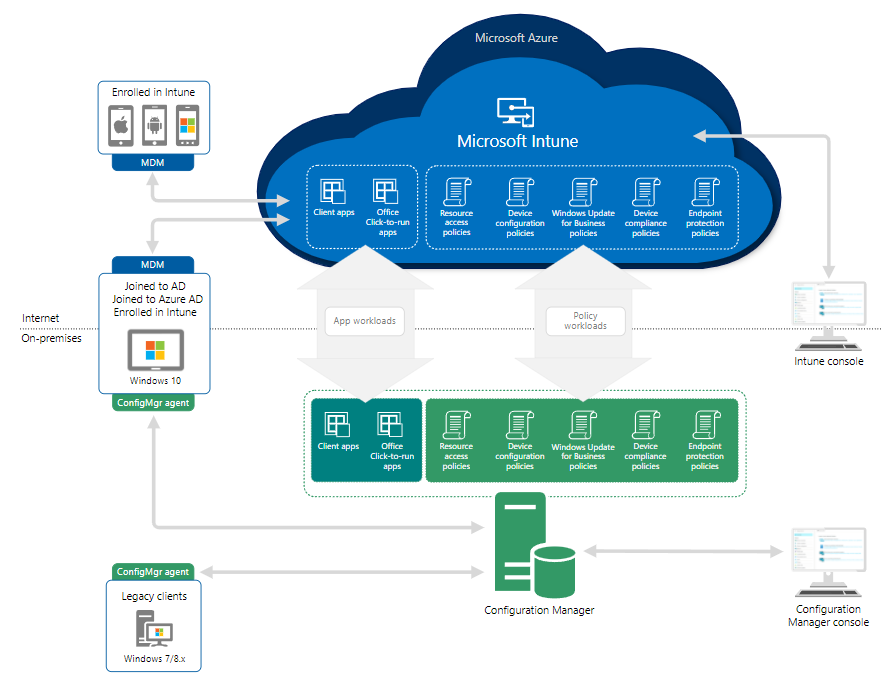Click the Configuration Manager console computer icon
The image size is (894, 692).
point(829,563)
